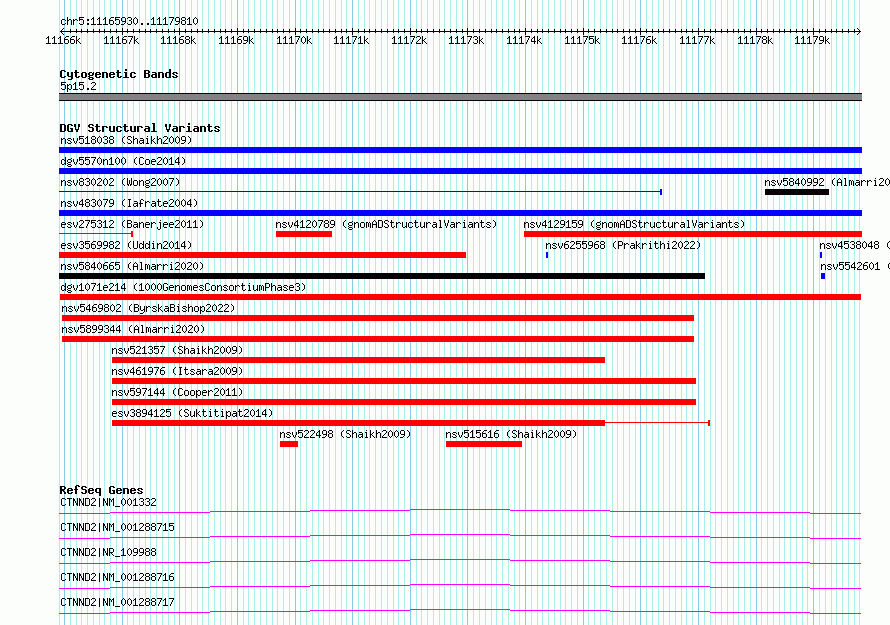Viewport: 890px width, 625px height.
Task: Click the 5p15.2 band label
Action: [x=78, y=86]
